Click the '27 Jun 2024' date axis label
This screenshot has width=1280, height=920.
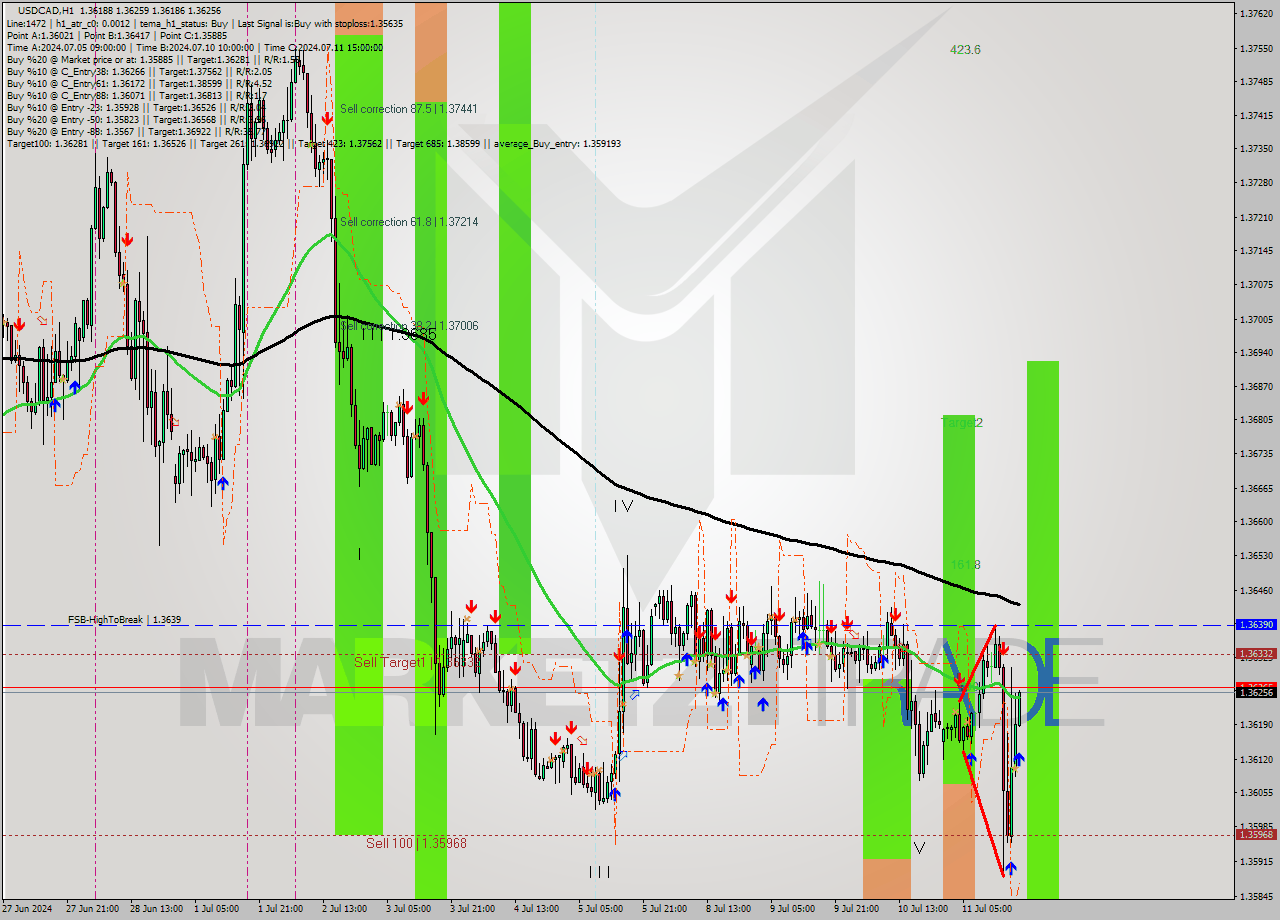(27, 909)
